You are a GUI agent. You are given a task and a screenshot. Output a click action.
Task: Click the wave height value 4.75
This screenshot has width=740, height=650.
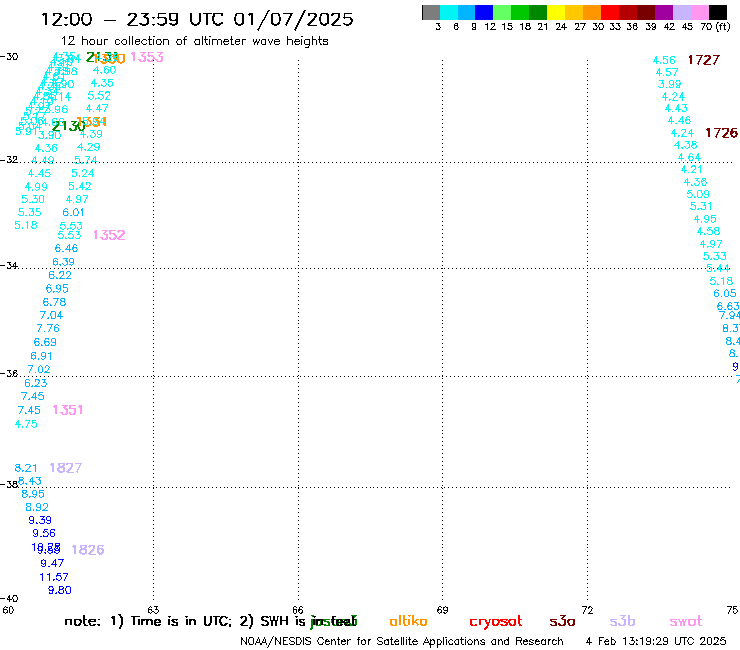click(26, 424)
